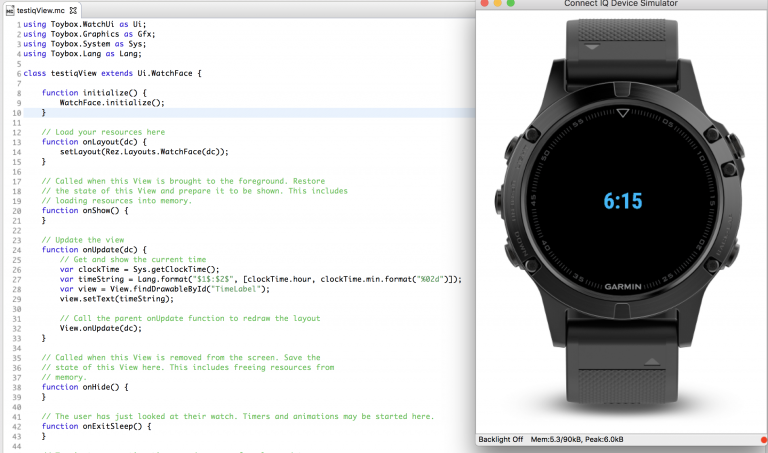Click the 'setLayout(Rez.Layouts.WatchFace(dc));' line

[x=144, y=151]
